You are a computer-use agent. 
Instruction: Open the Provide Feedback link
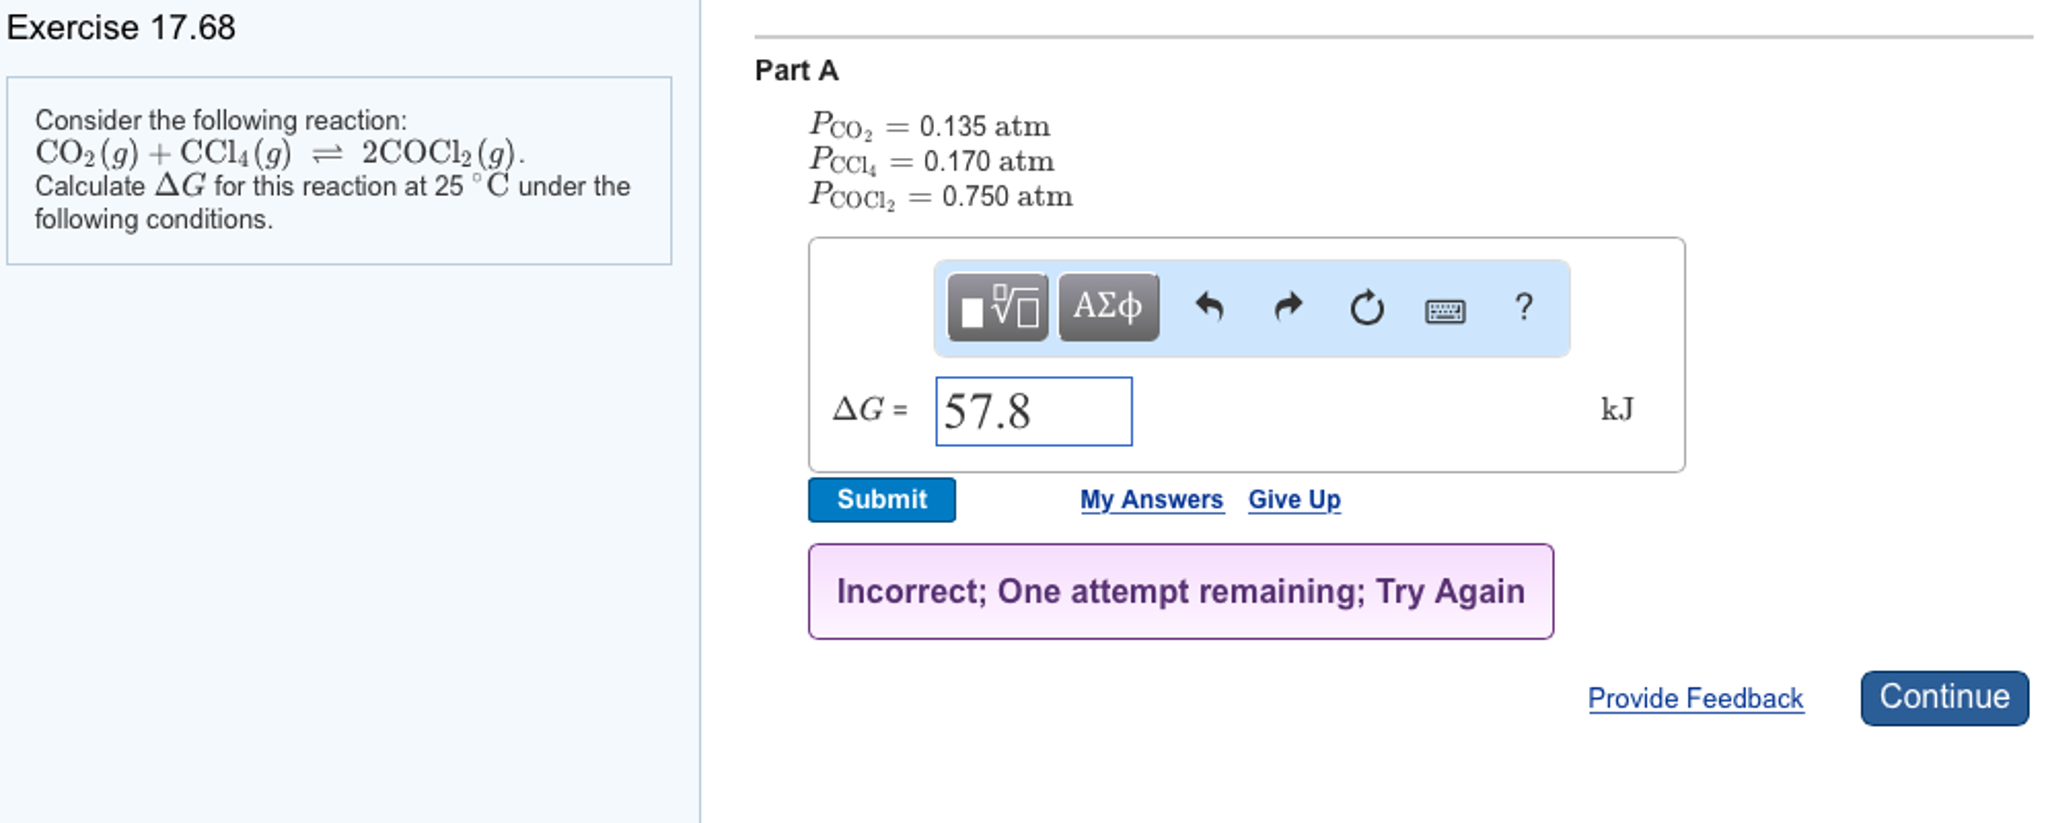(x=1697, y=698)
